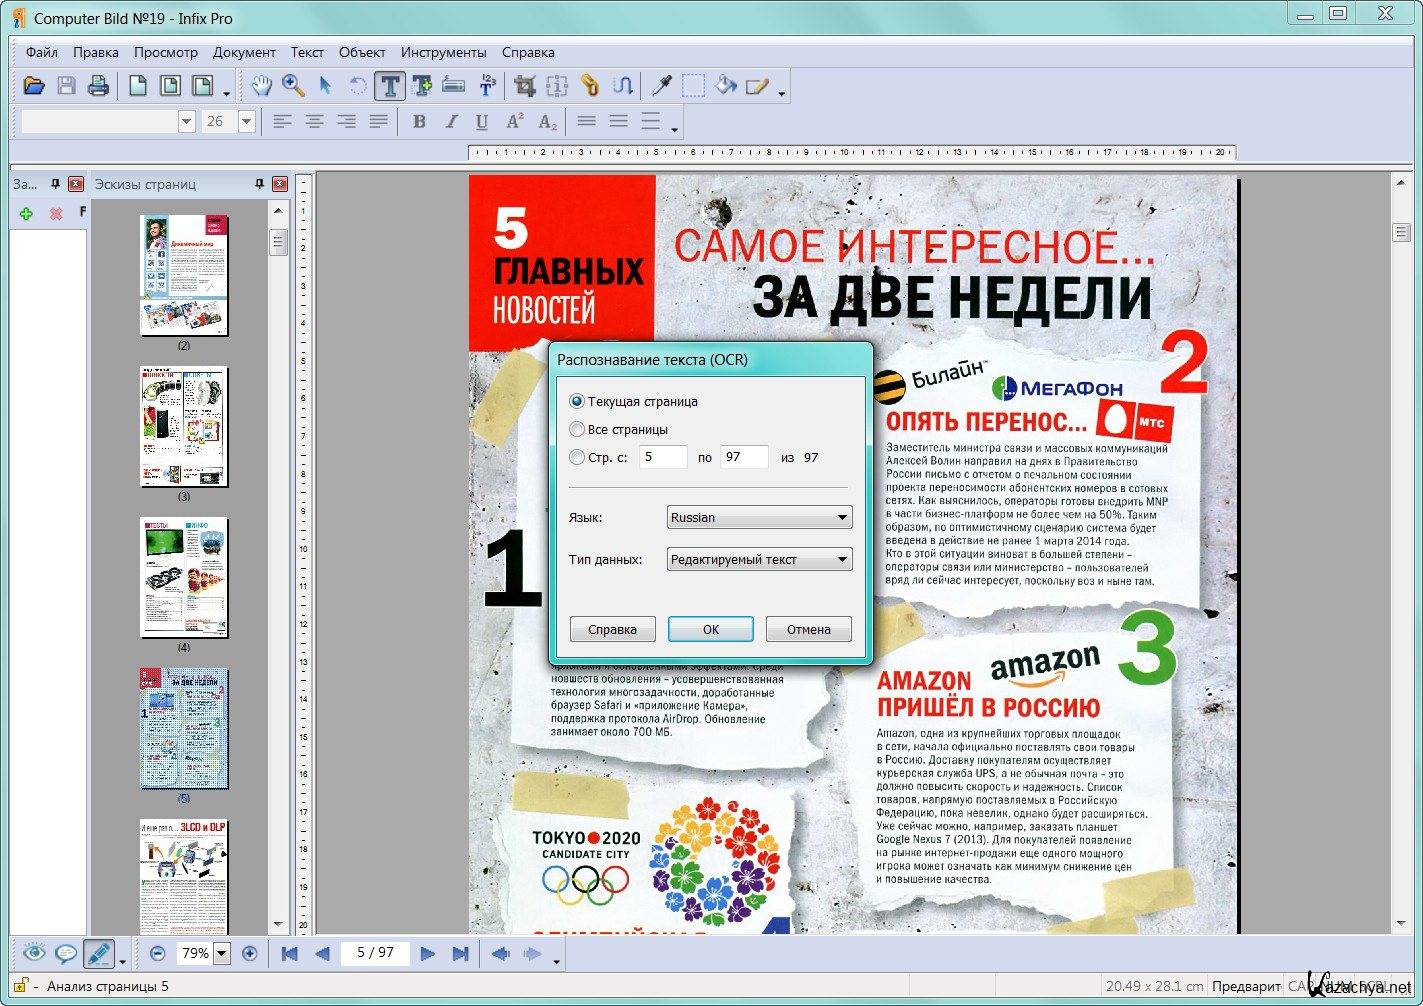Activate the Zoom magnifier tool

click(x=293, y=87)
